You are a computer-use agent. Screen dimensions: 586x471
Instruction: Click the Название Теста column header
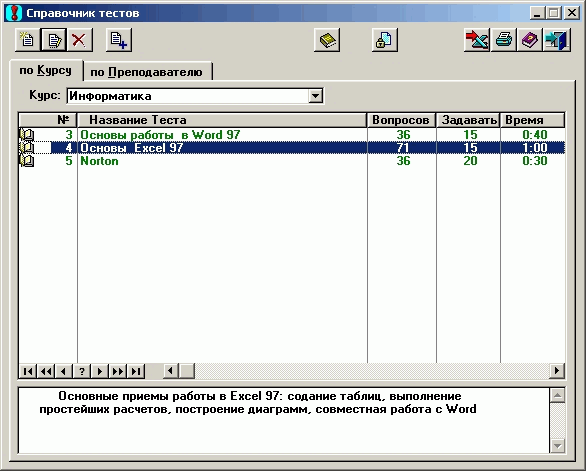coord(222,120)
